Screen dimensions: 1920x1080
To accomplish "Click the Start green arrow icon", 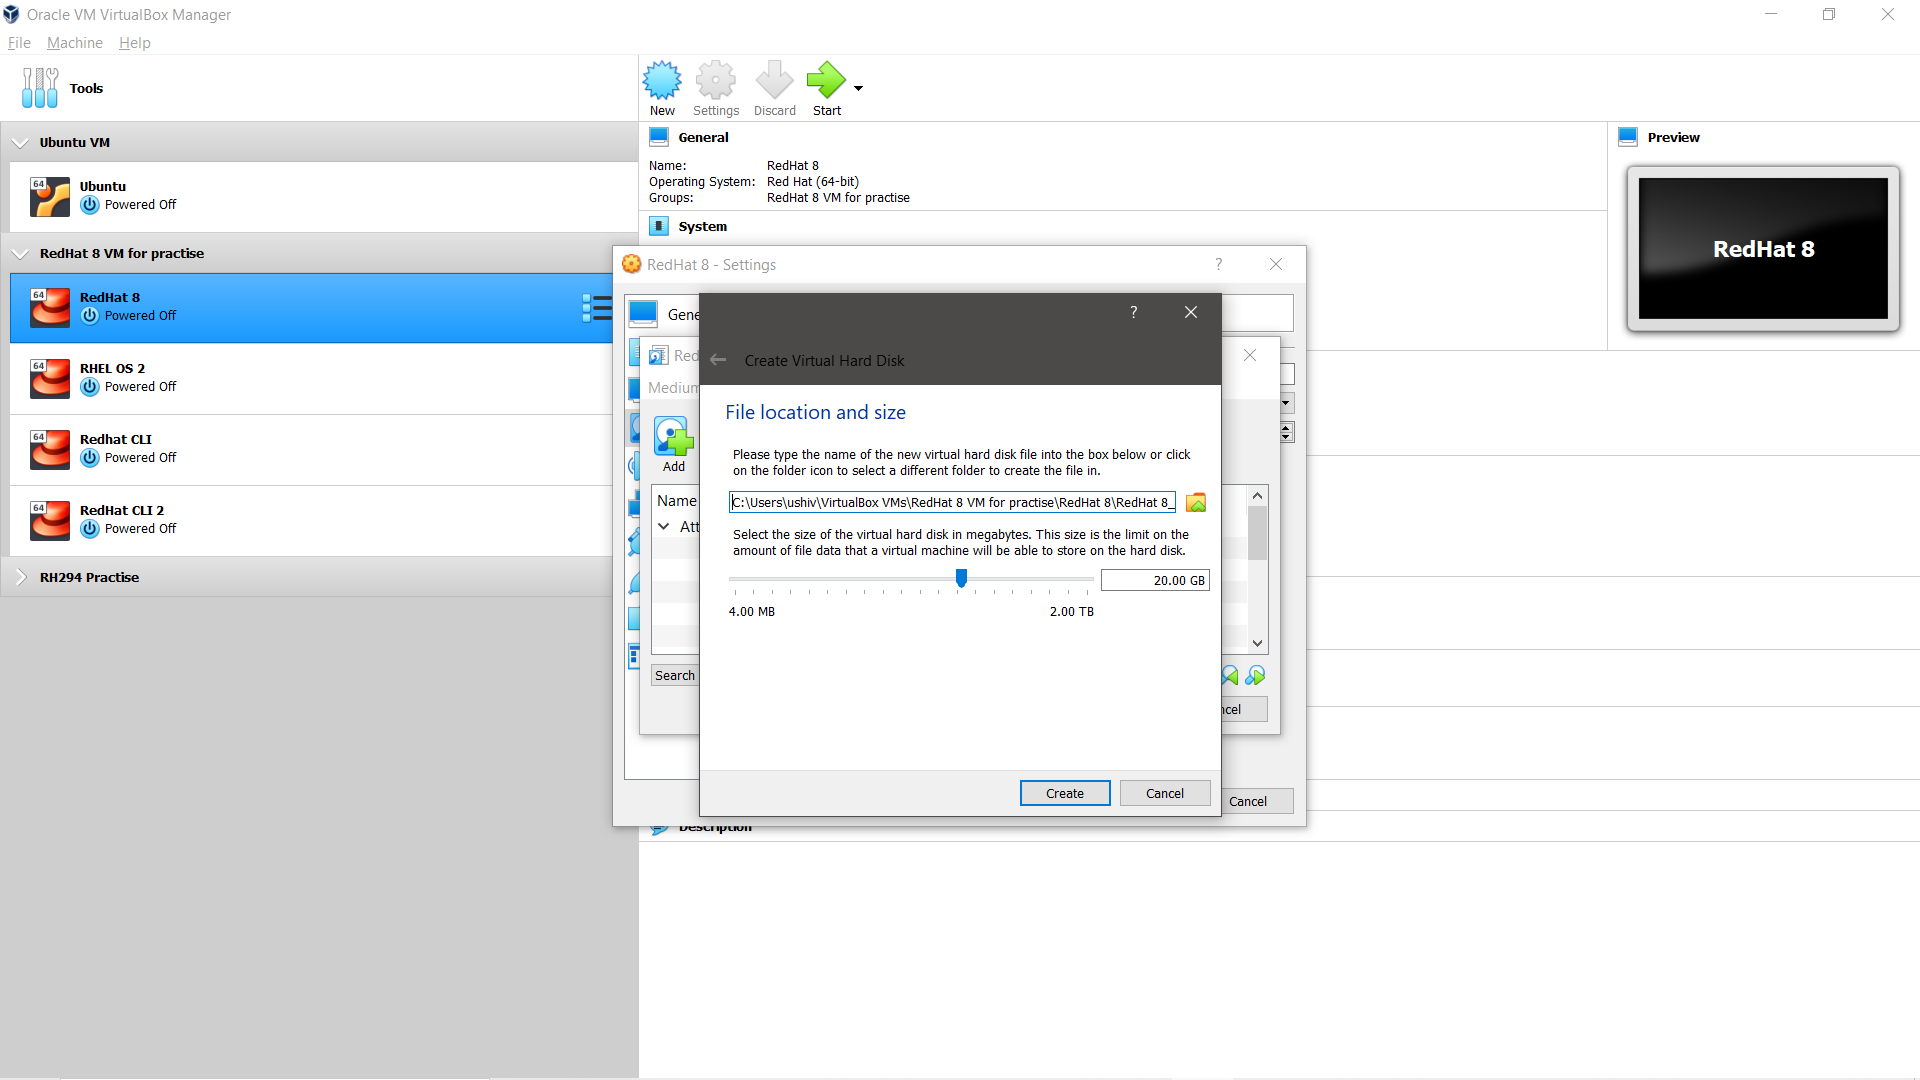I will point(826,81).
